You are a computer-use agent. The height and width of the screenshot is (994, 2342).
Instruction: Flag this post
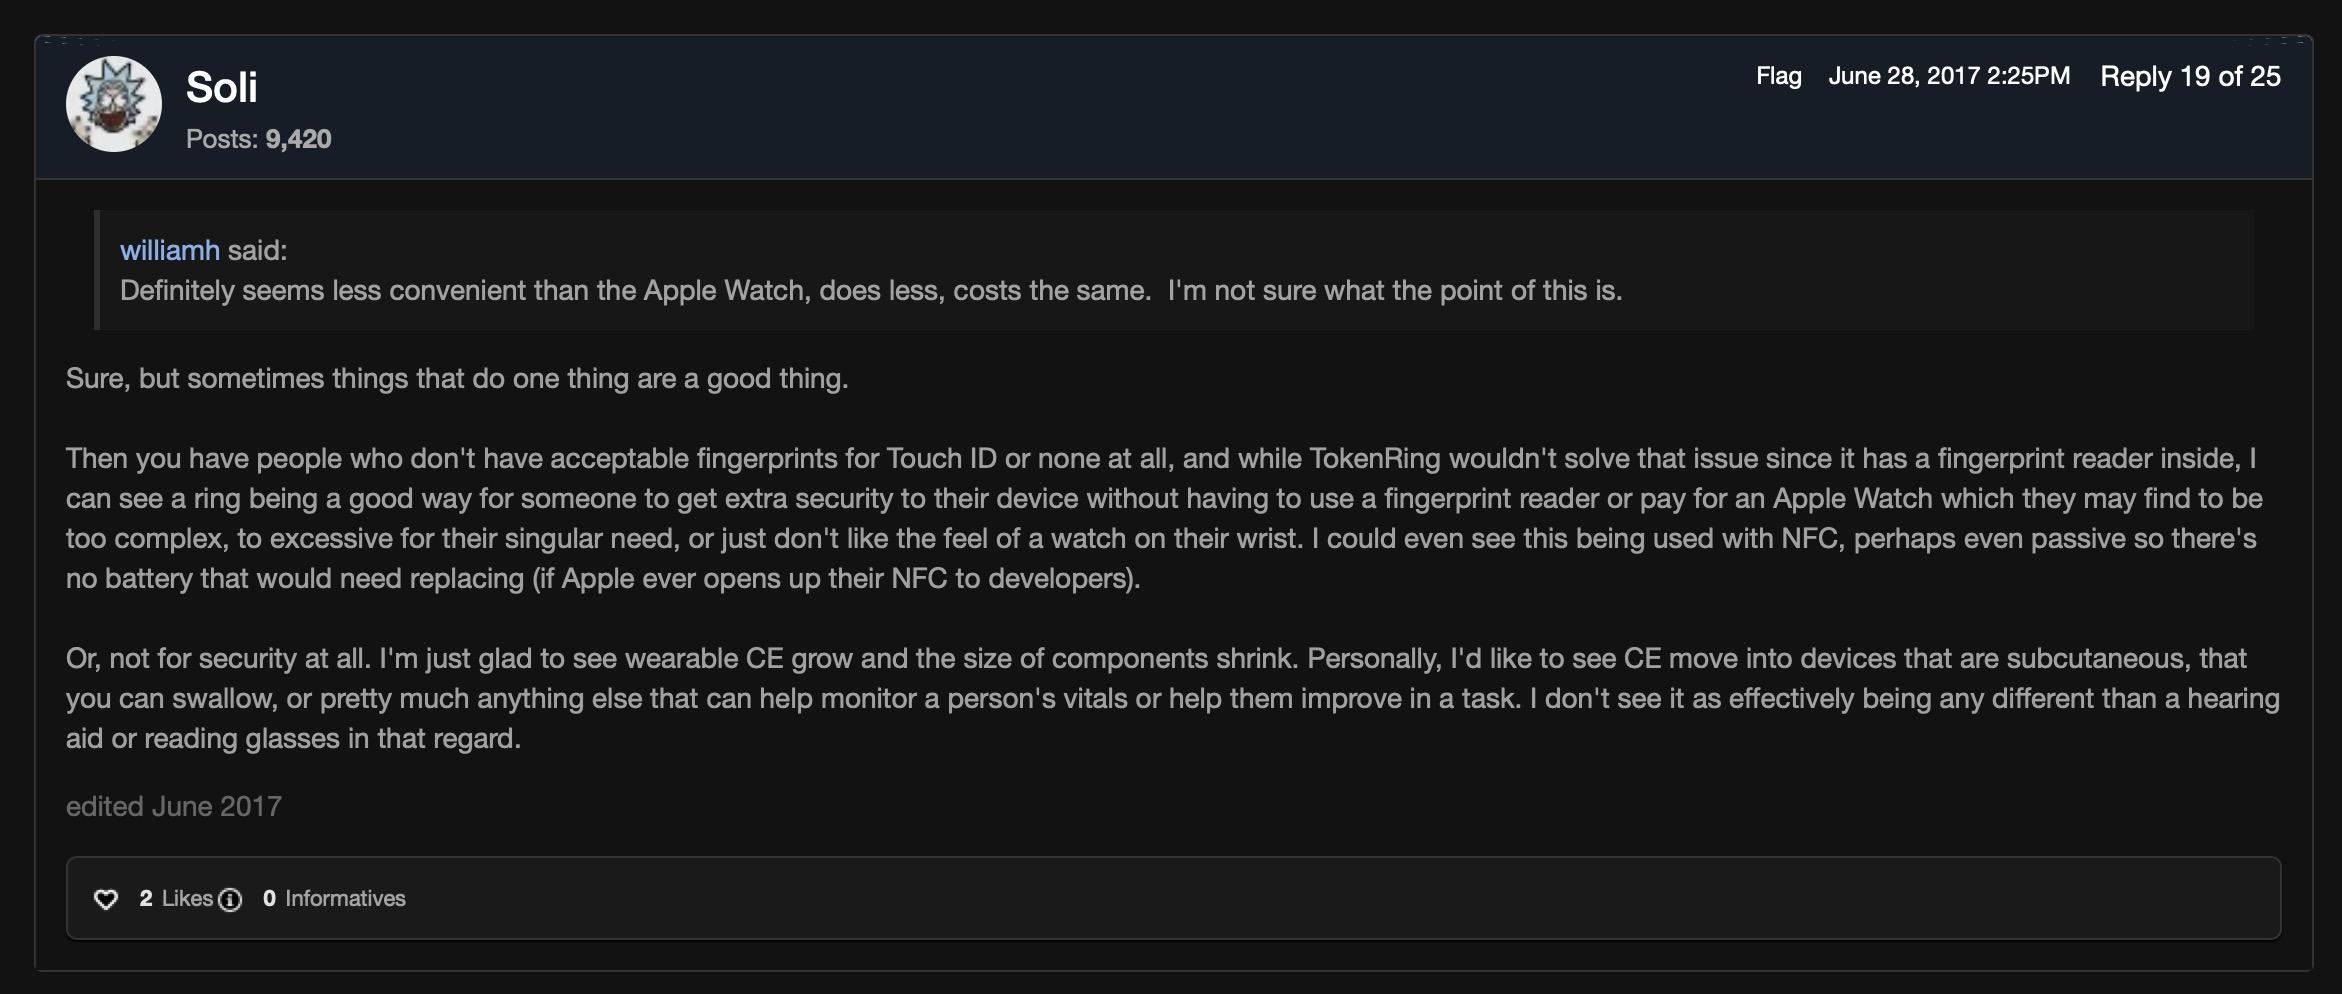pos(1778,76)
